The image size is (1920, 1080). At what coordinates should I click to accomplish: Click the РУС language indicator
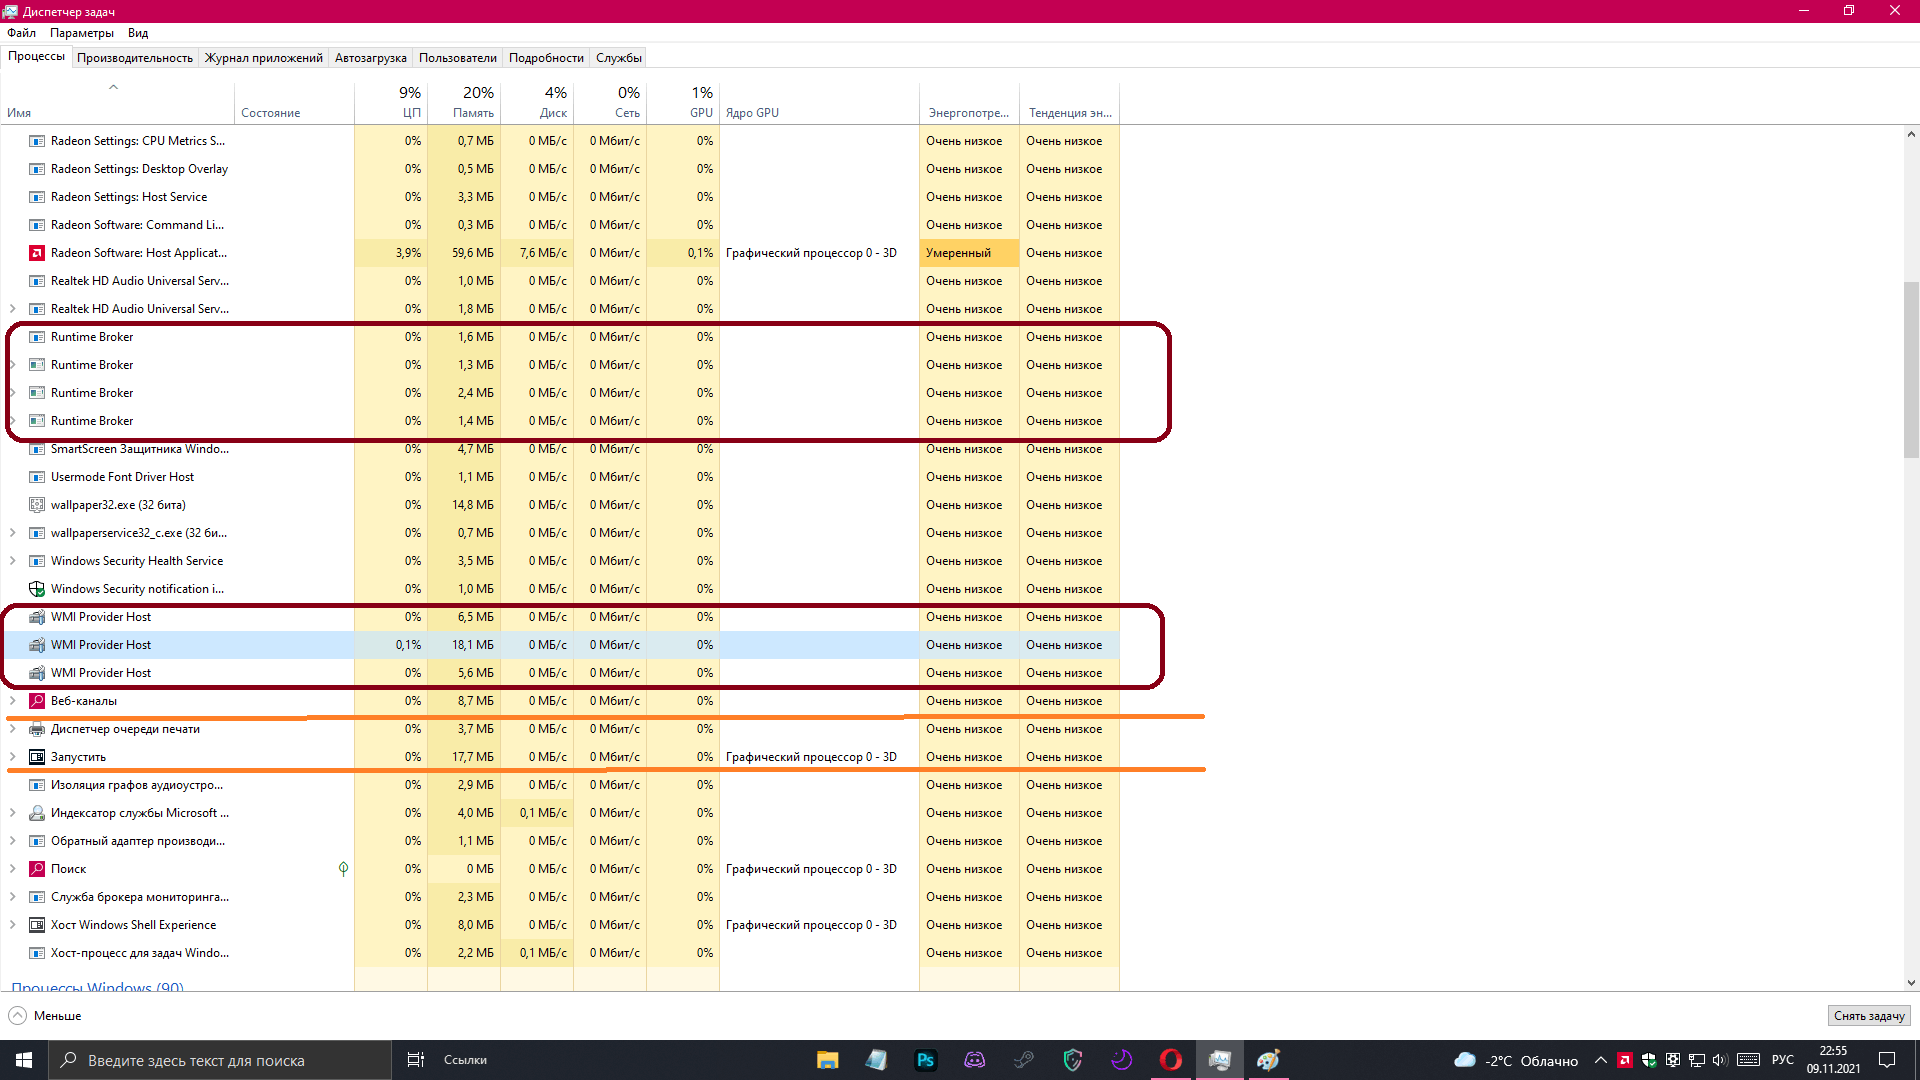tap(1782, 1060)
